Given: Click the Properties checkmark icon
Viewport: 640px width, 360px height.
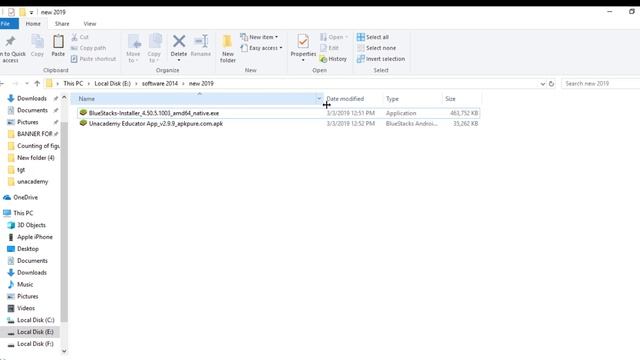Looking at the screenshot, I should coord(303,41).
